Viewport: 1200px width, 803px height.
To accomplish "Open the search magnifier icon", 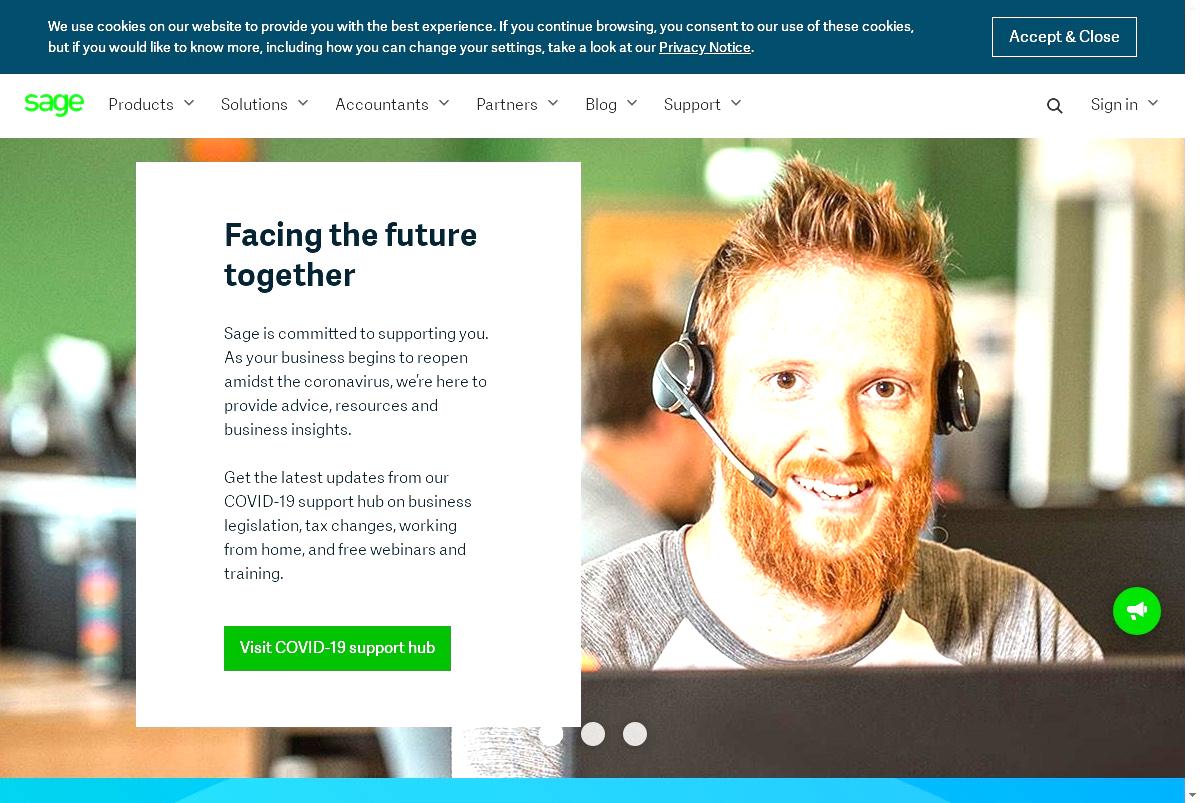I will (x=1054, y=105).
